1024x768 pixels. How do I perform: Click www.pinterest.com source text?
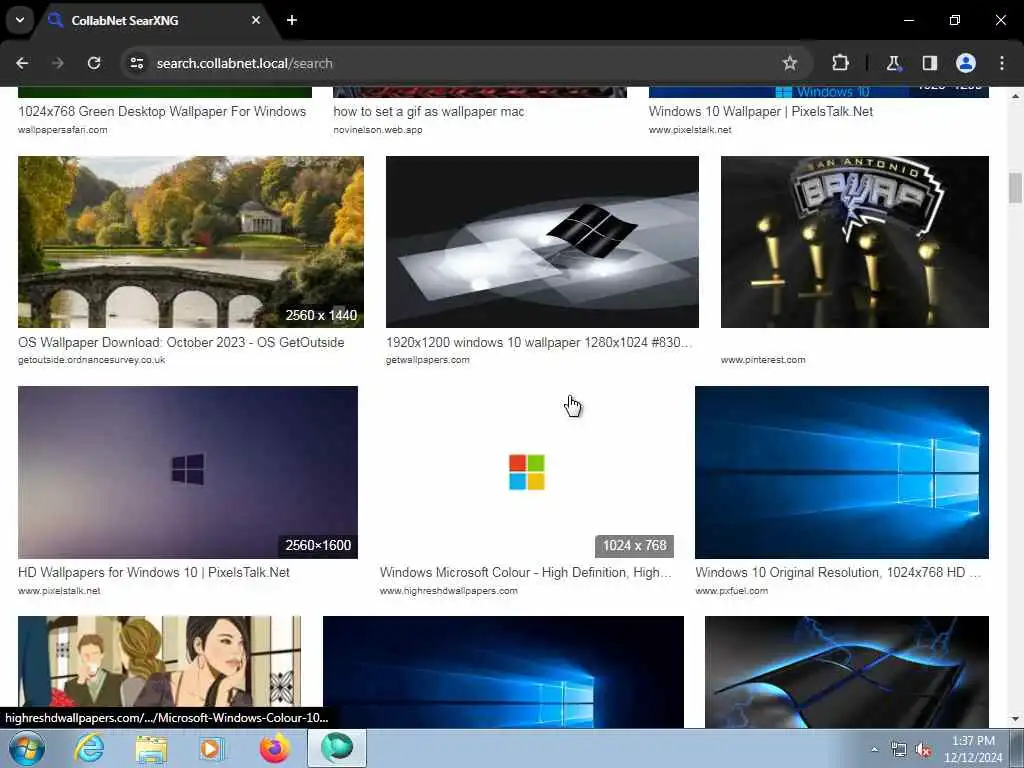pos(763,360)
